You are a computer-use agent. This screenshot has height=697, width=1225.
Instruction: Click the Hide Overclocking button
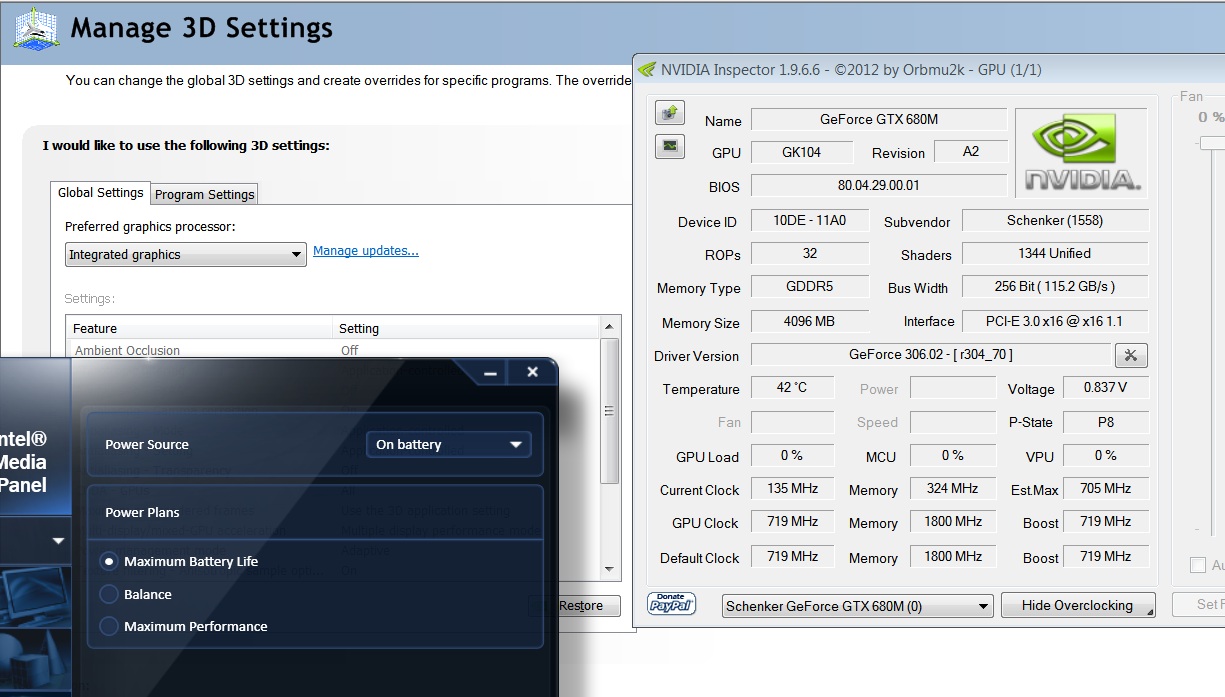point(1077,606)
